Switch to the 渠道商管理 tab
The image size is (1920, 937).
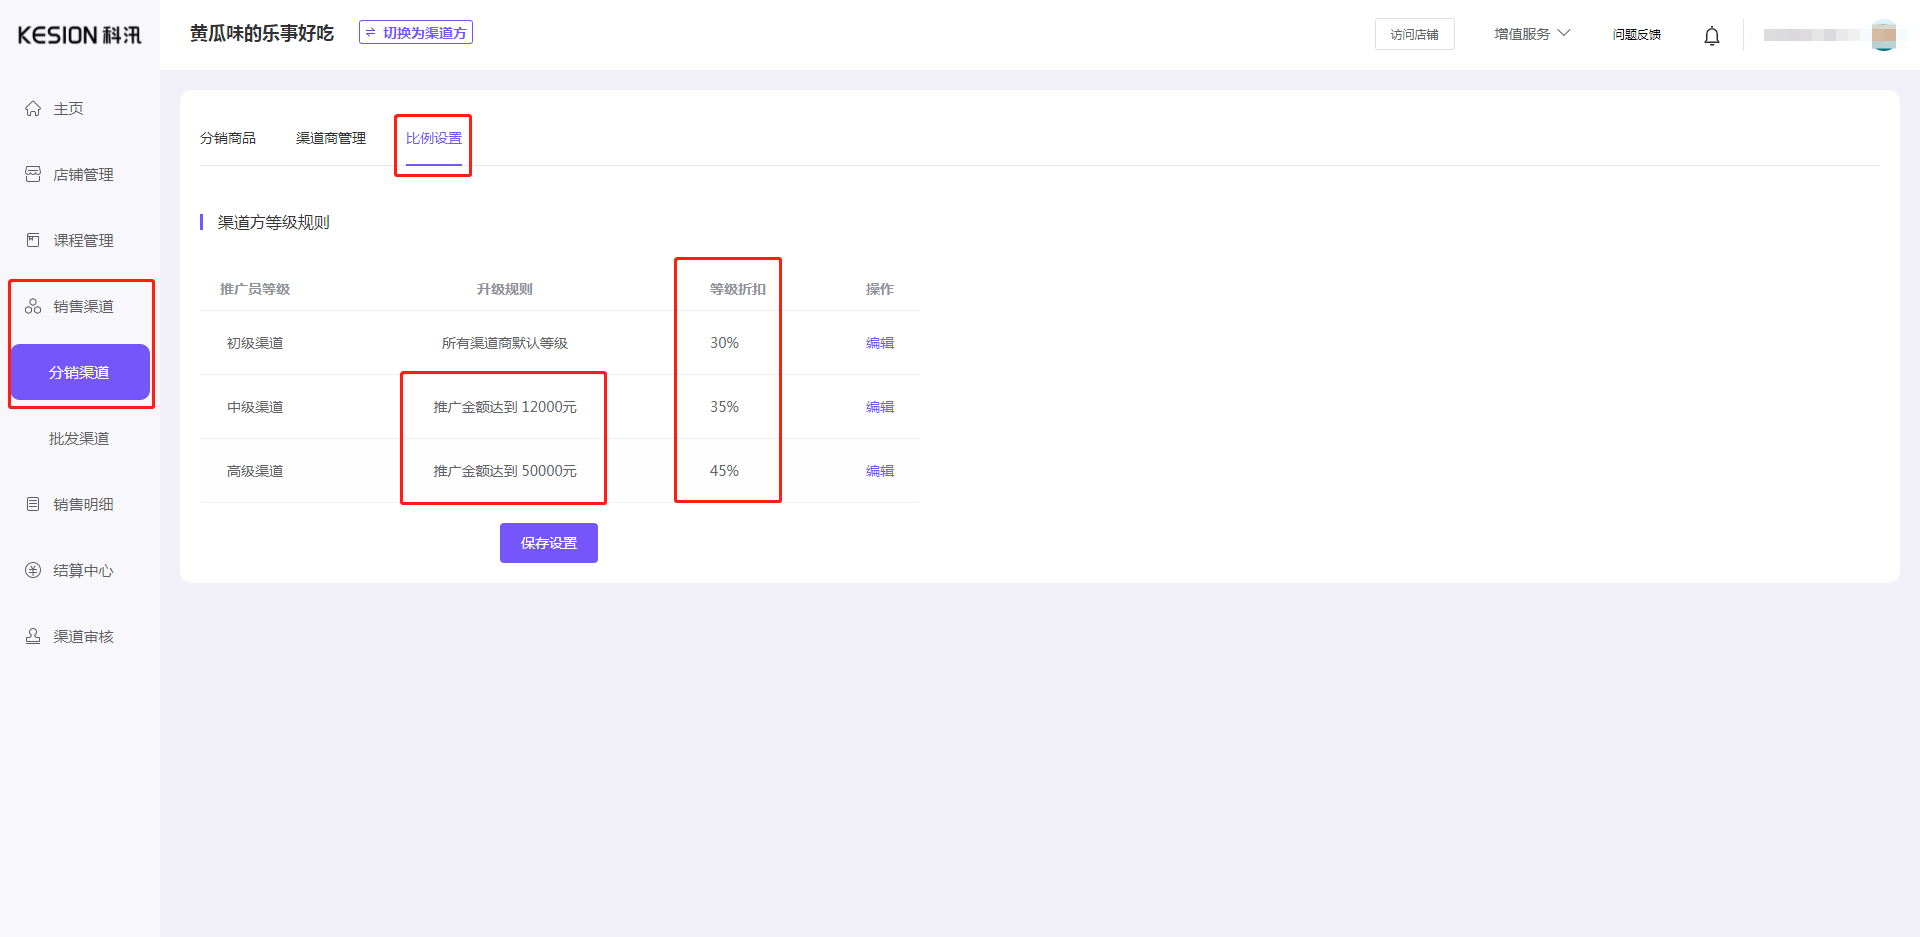(330, 138)
